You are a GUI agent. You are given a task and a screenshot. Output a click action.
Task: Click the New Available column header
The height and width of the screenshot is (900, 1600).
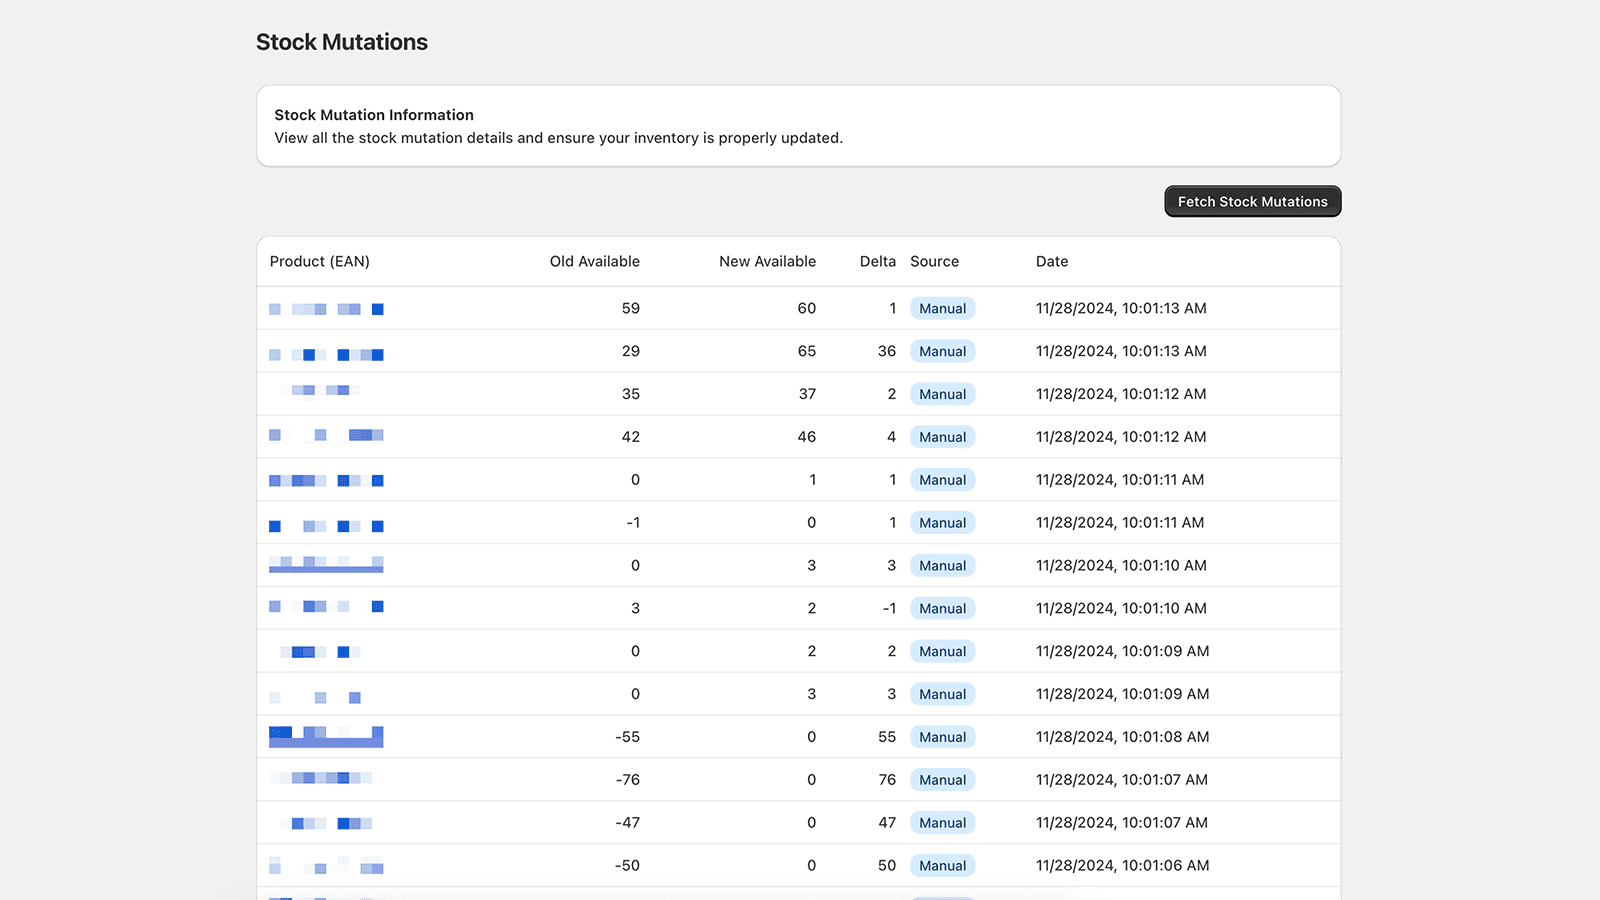767,261
